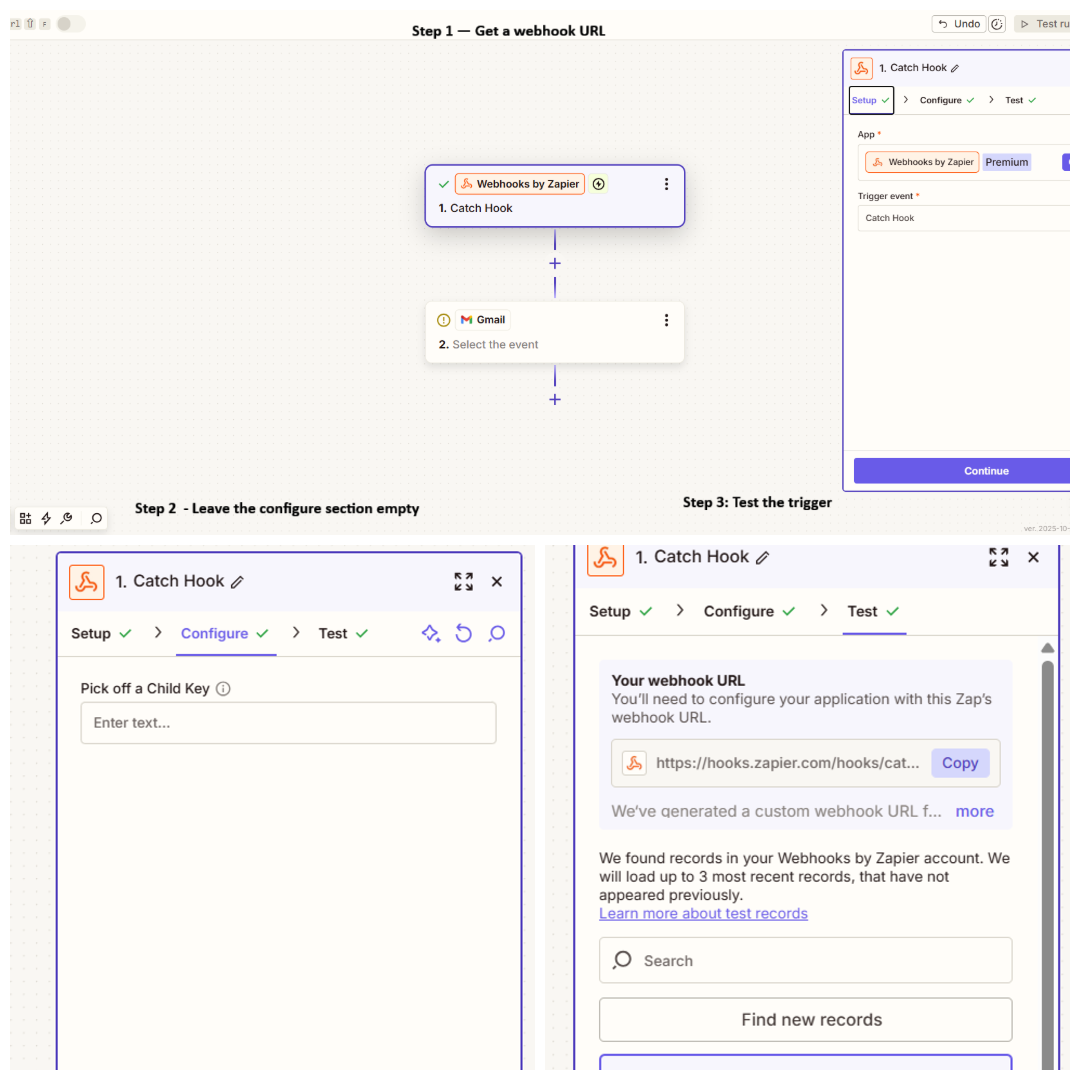Open three-dot menu on the Gmail step card

click(666, 320)
